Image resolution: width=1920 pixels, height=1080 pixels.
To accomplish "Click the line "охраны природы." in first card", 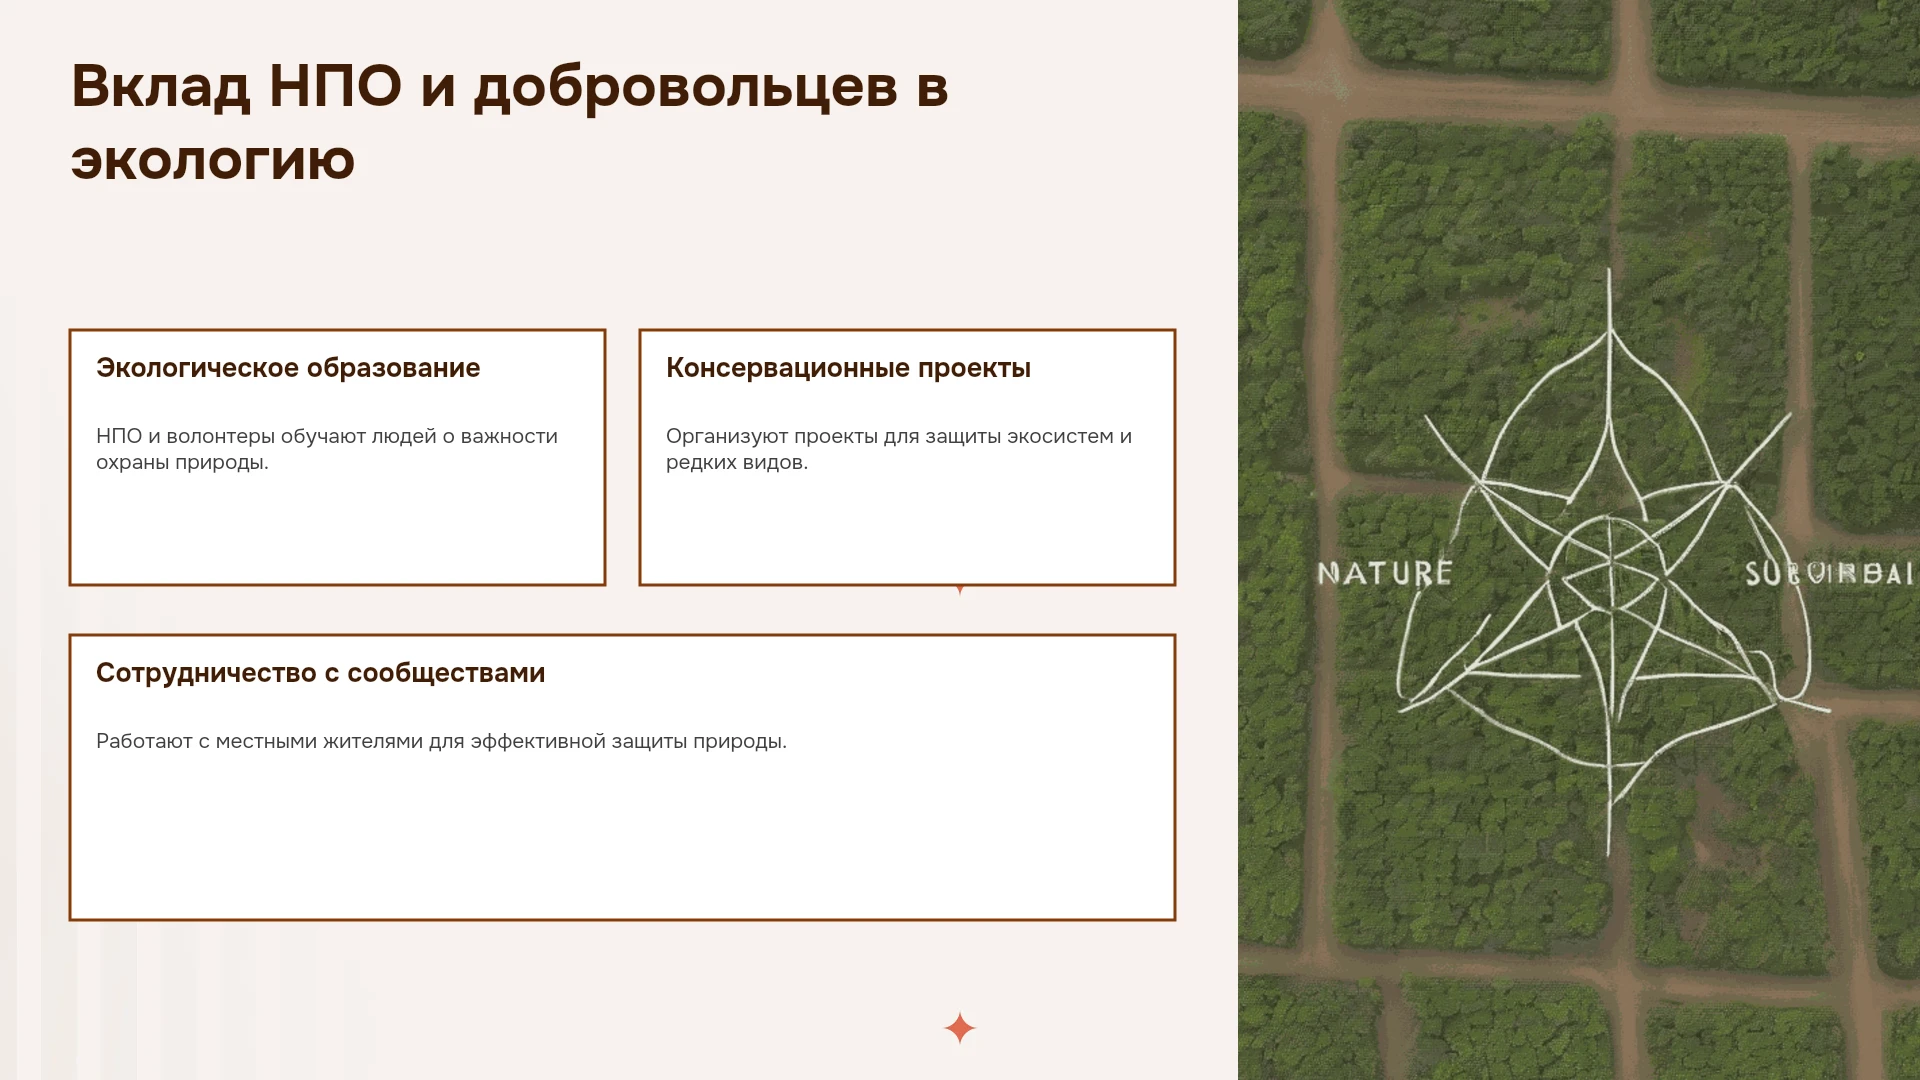I will click(x=182, y=462).
